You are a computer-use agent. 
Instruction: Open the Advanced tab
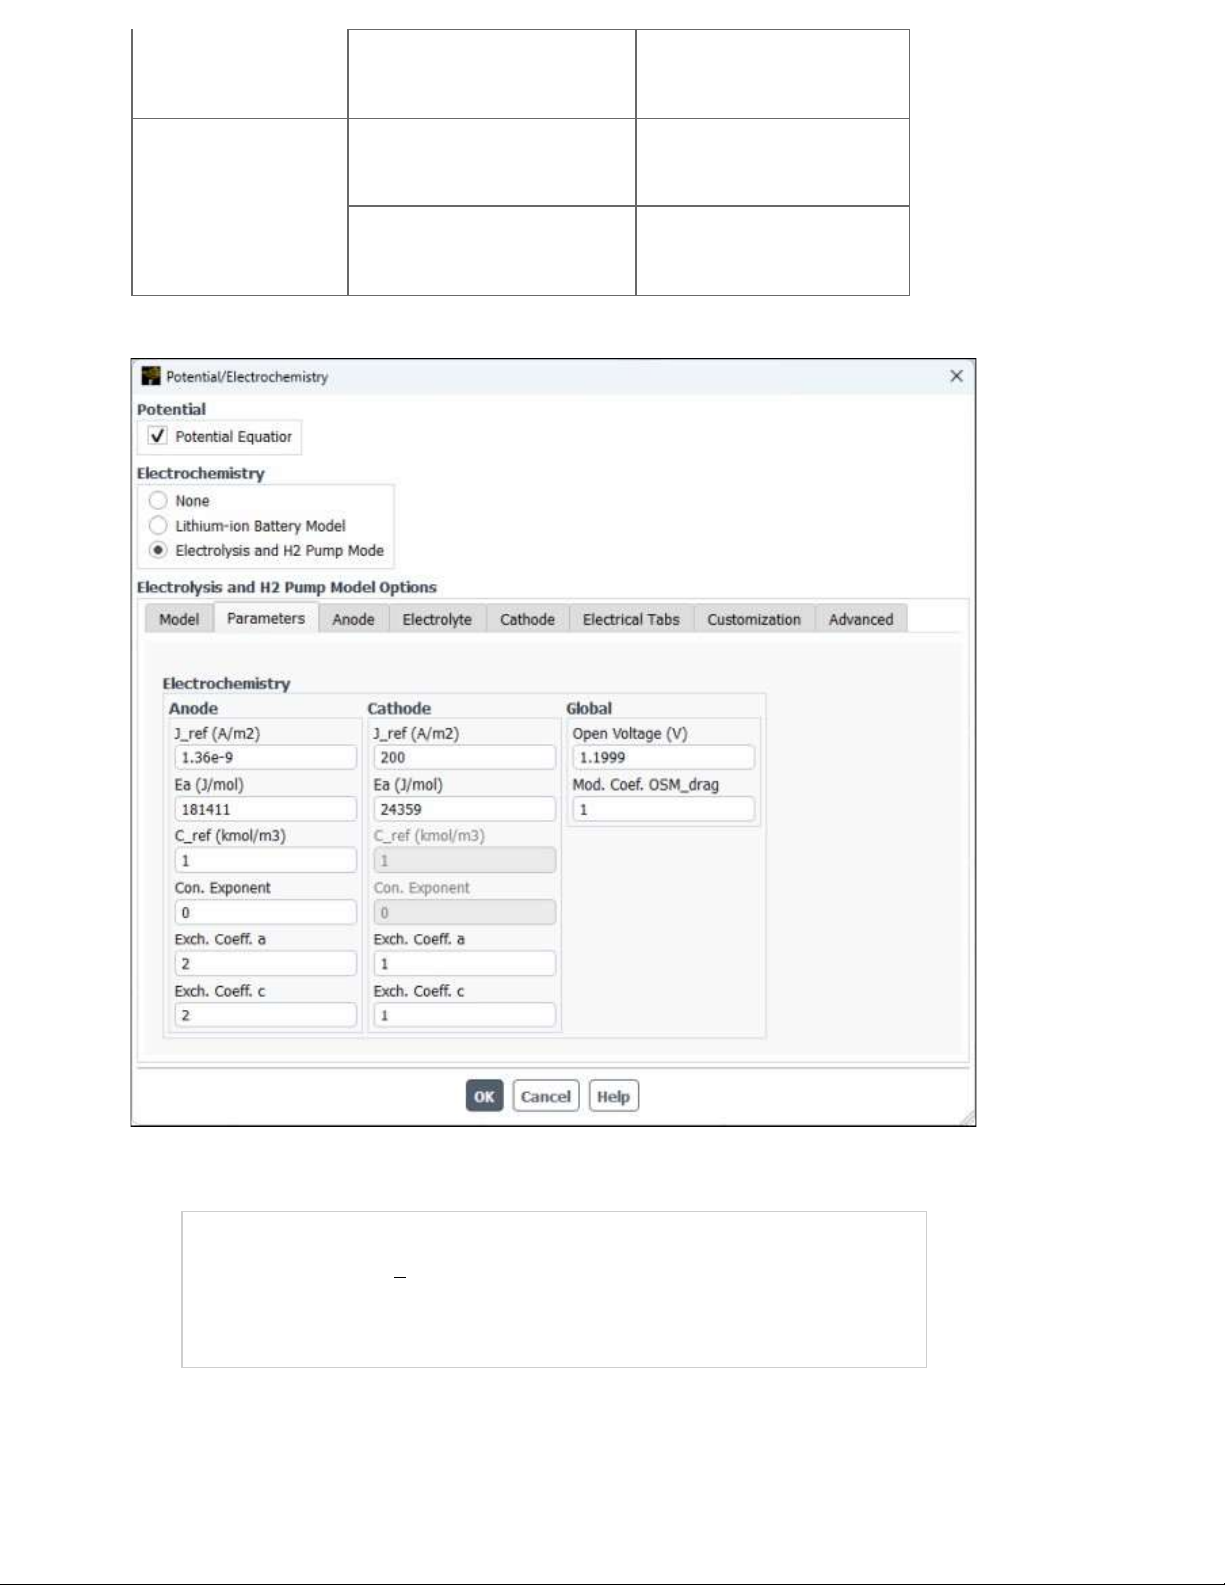coord(861,619)
